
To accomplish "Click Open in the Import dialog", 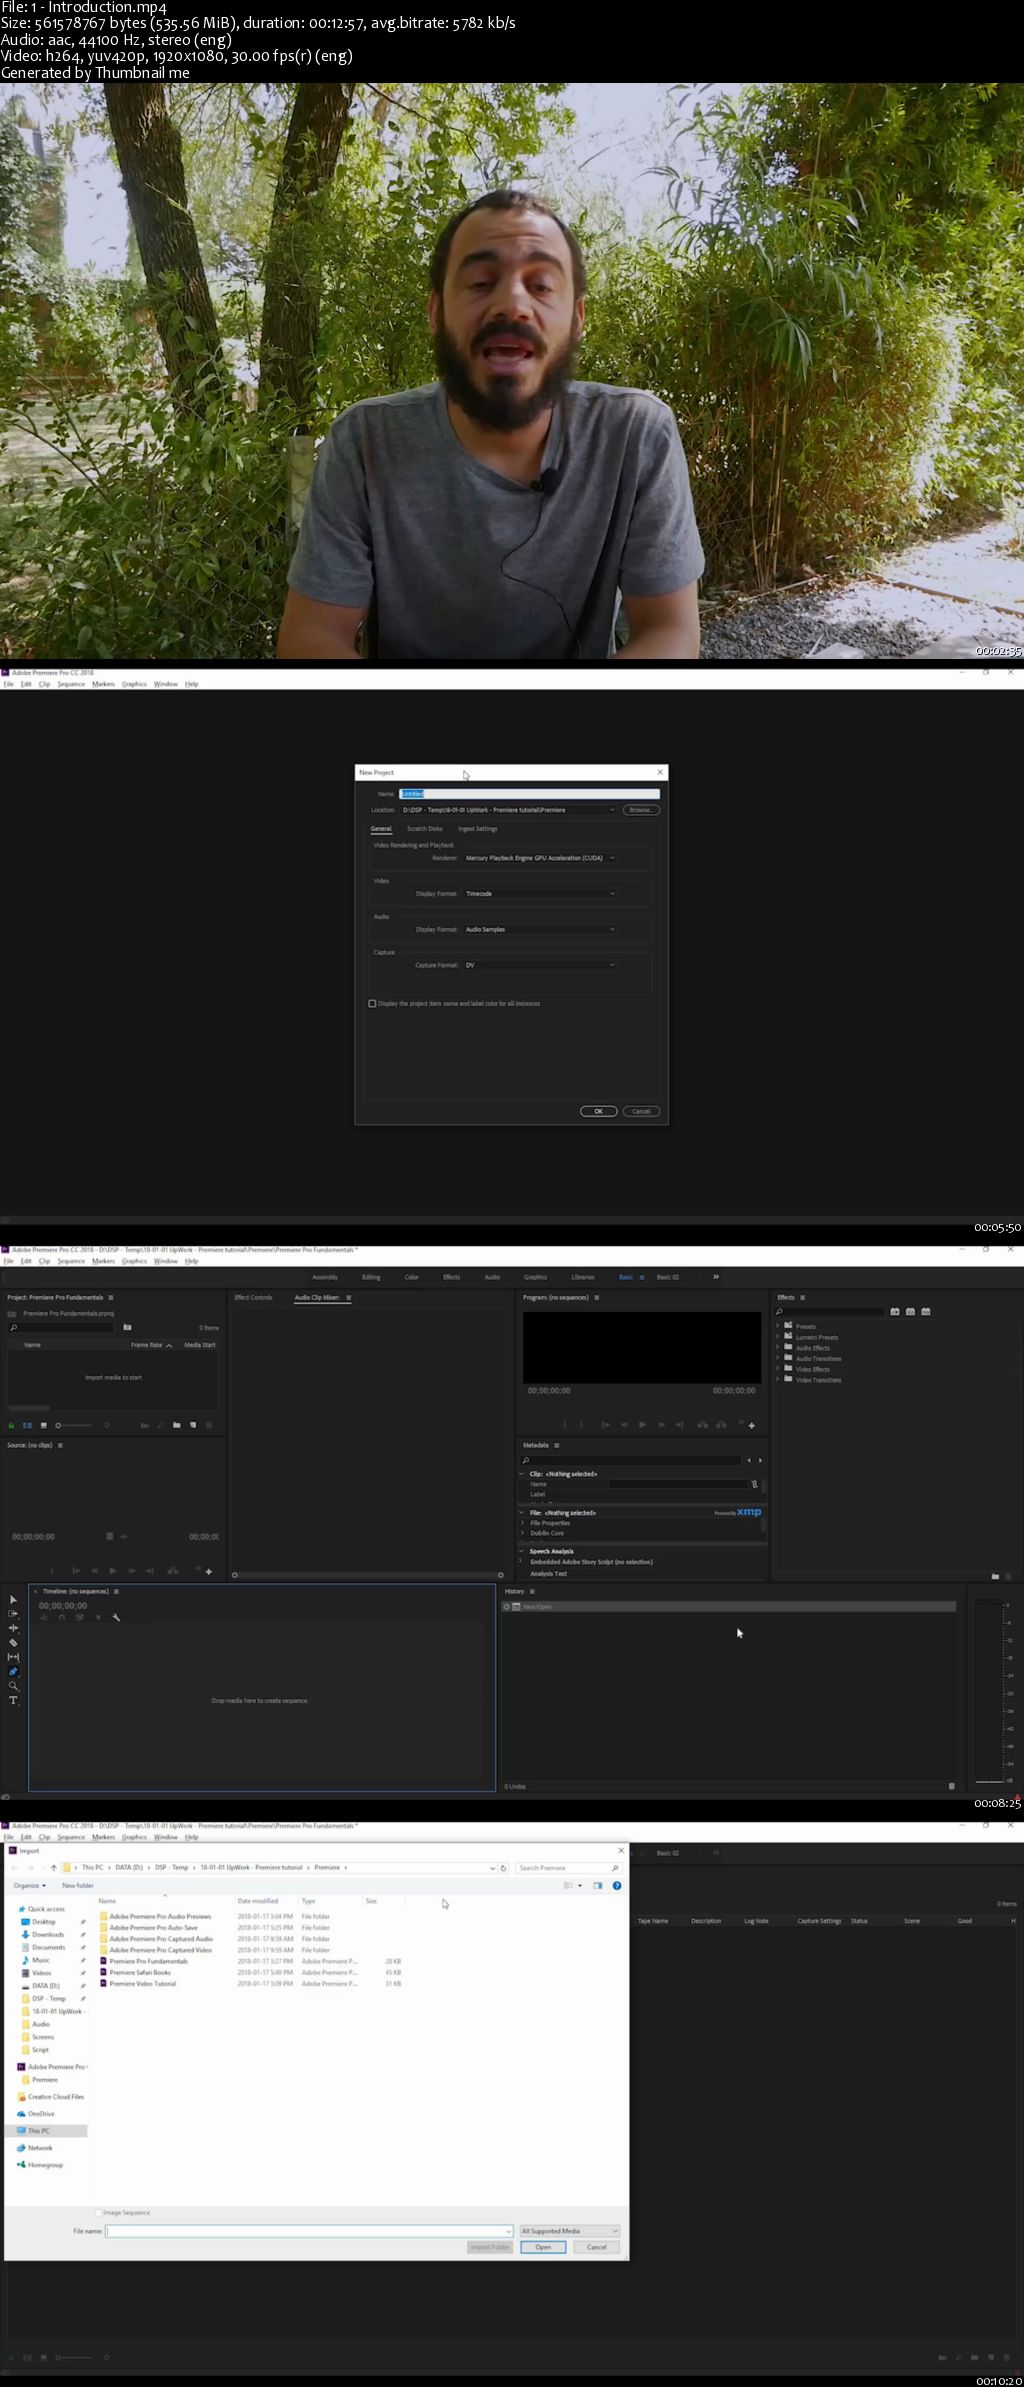I will (543, 2247).
